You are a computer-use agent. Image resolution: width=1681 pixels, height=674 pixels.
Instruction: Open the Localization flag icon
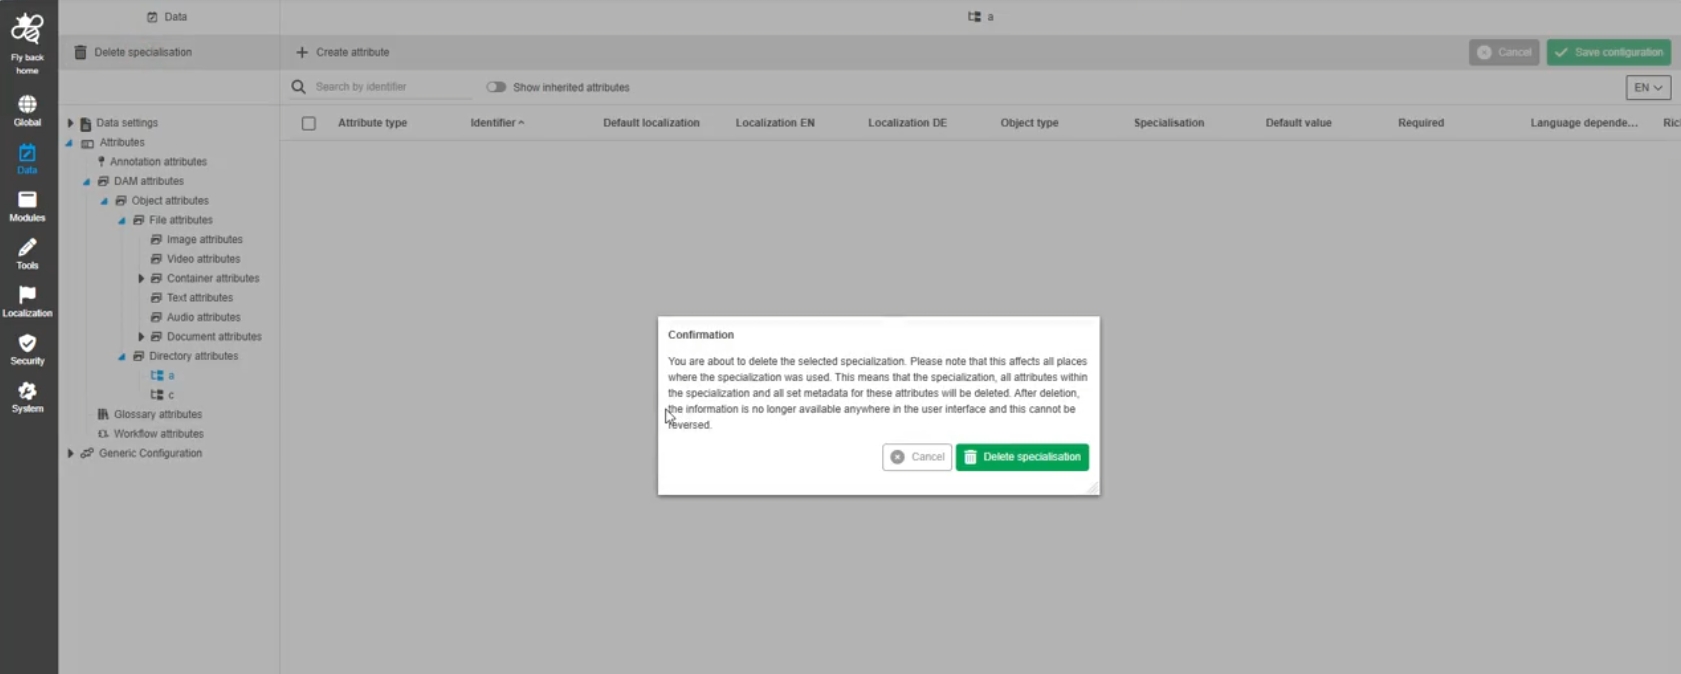27,296
